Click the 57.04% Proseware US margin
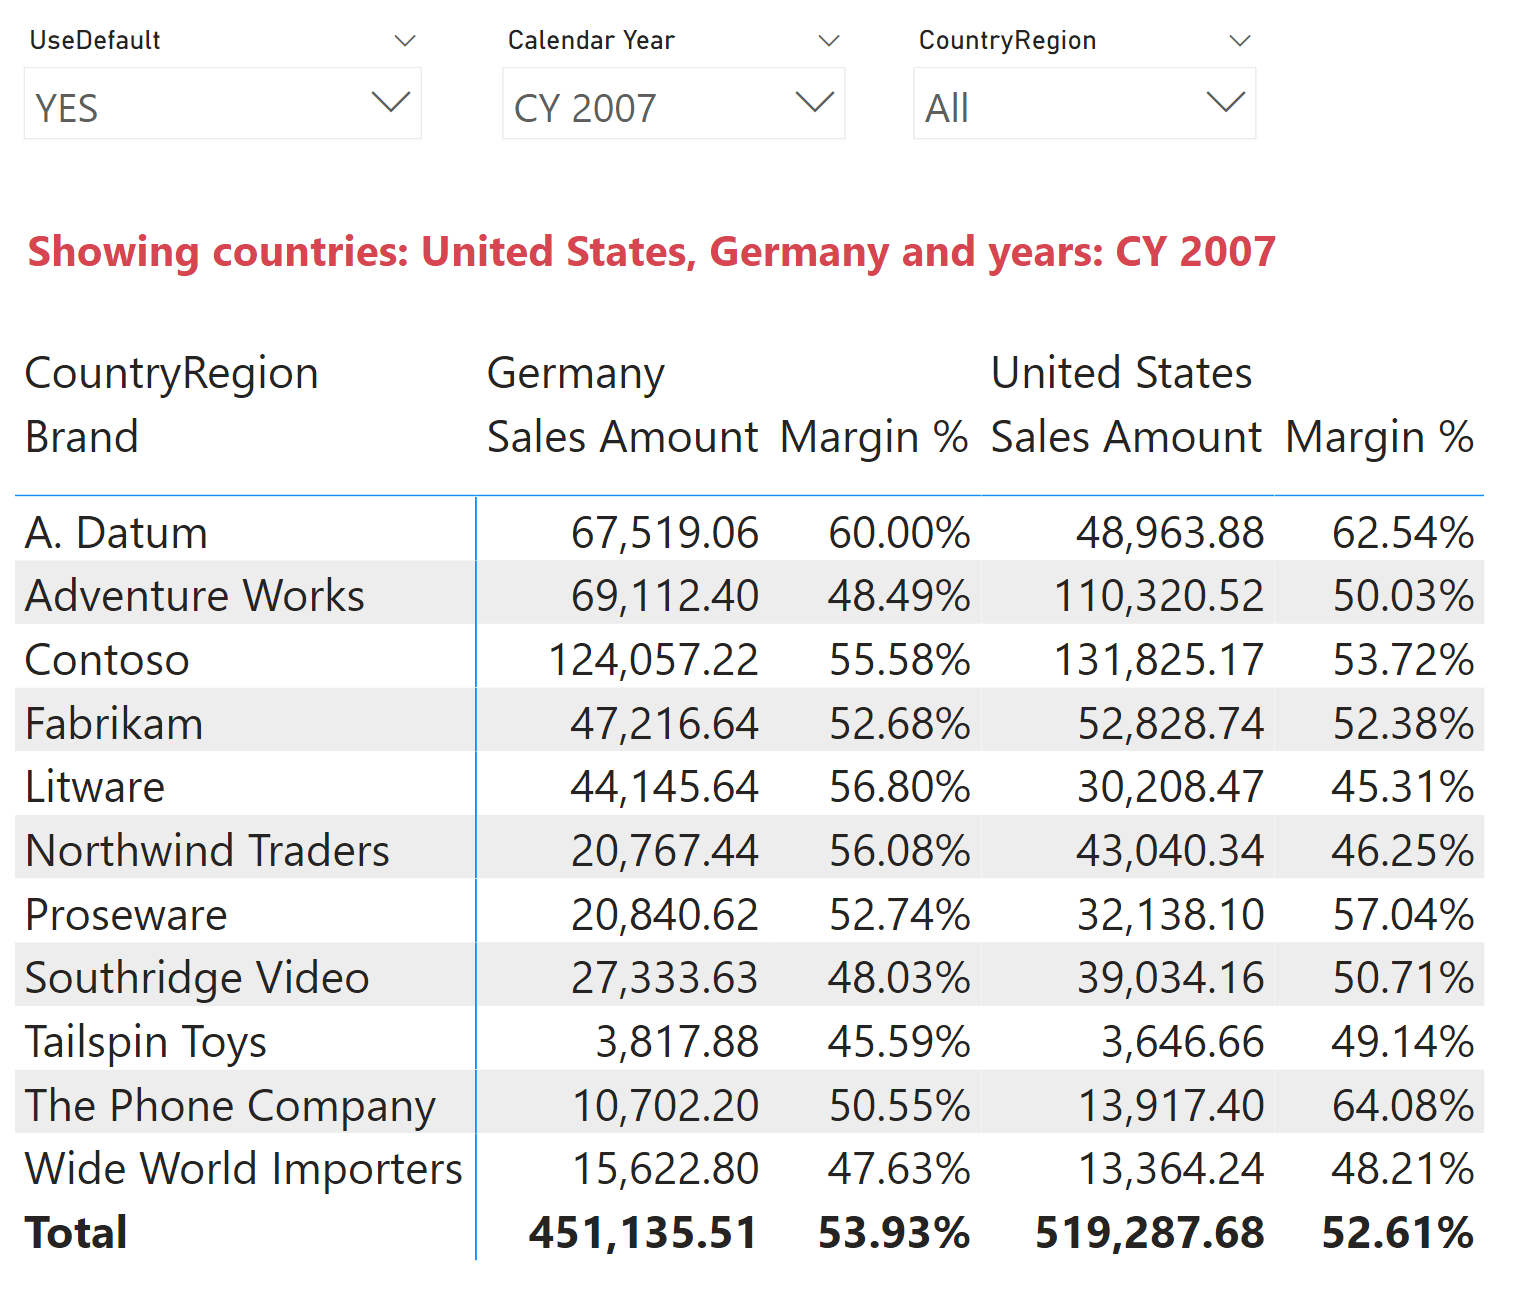Viewport: 1515px width, 1290px height. 1403,915
